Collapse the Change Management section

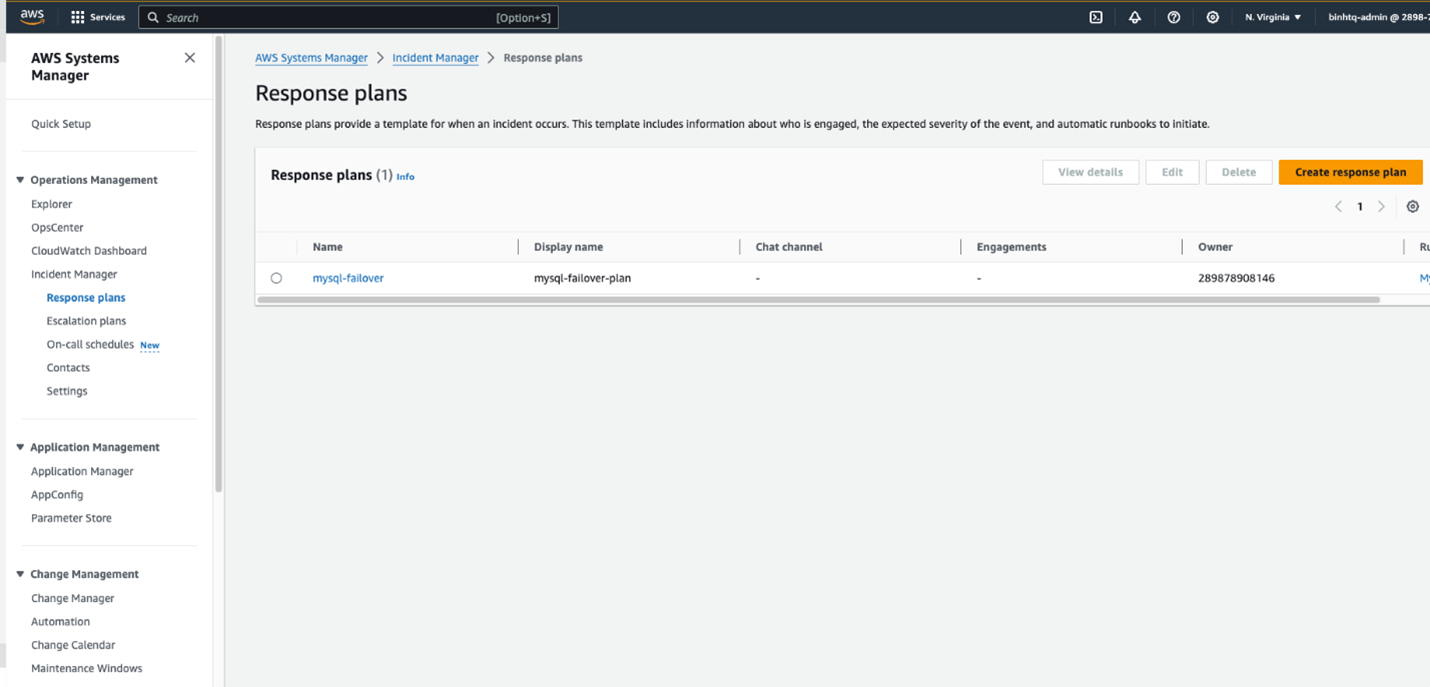(20, 574)
